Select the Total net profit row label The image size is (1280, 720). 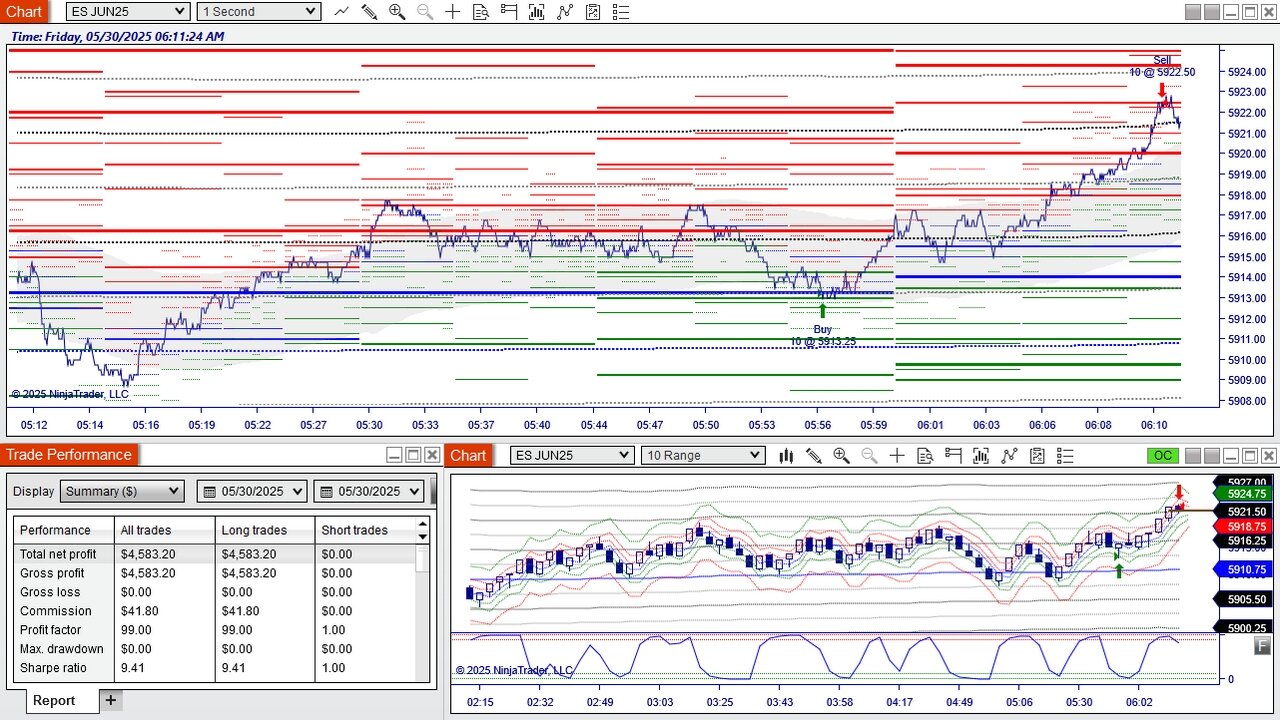[x=58, y=554]
